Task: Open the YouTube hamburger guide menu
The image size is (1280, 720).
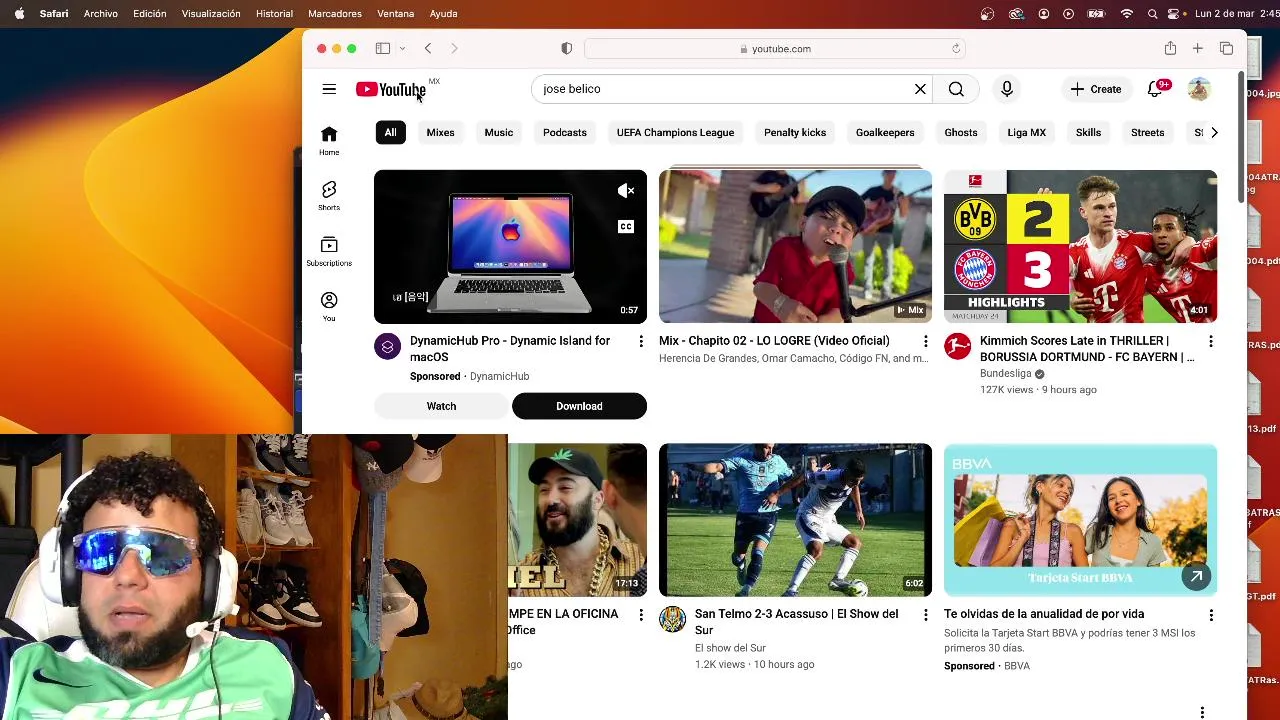Action: (329, 89)
